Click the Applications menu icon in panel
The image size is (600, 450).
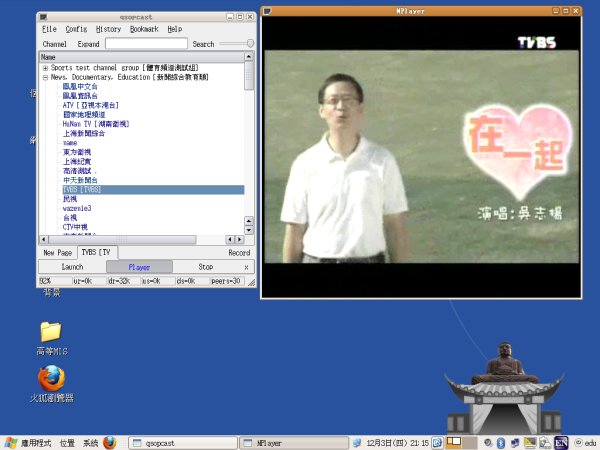click(x=9, y=442)
